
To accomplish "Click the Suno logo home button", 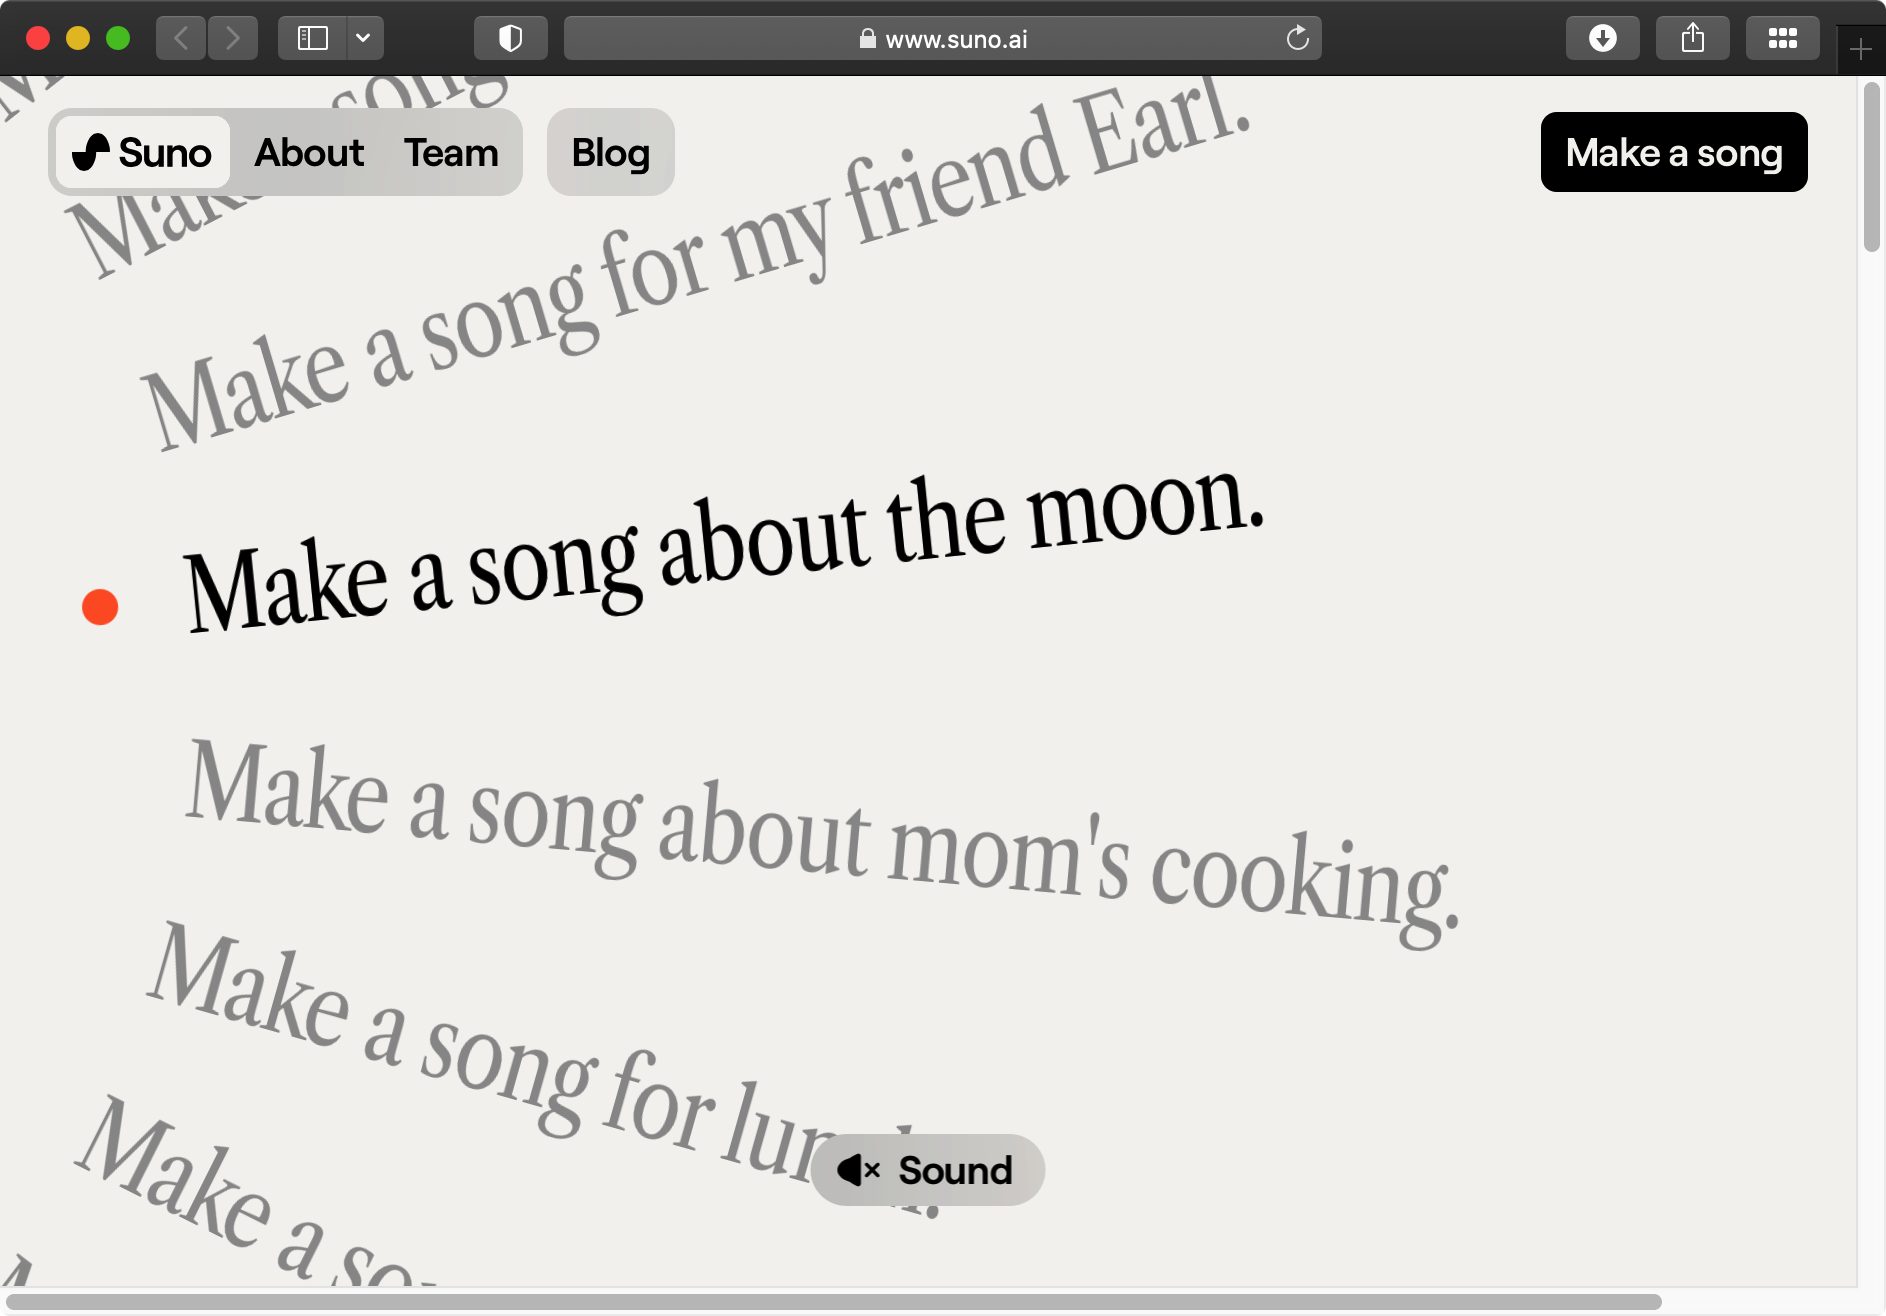I will [142, 152].
